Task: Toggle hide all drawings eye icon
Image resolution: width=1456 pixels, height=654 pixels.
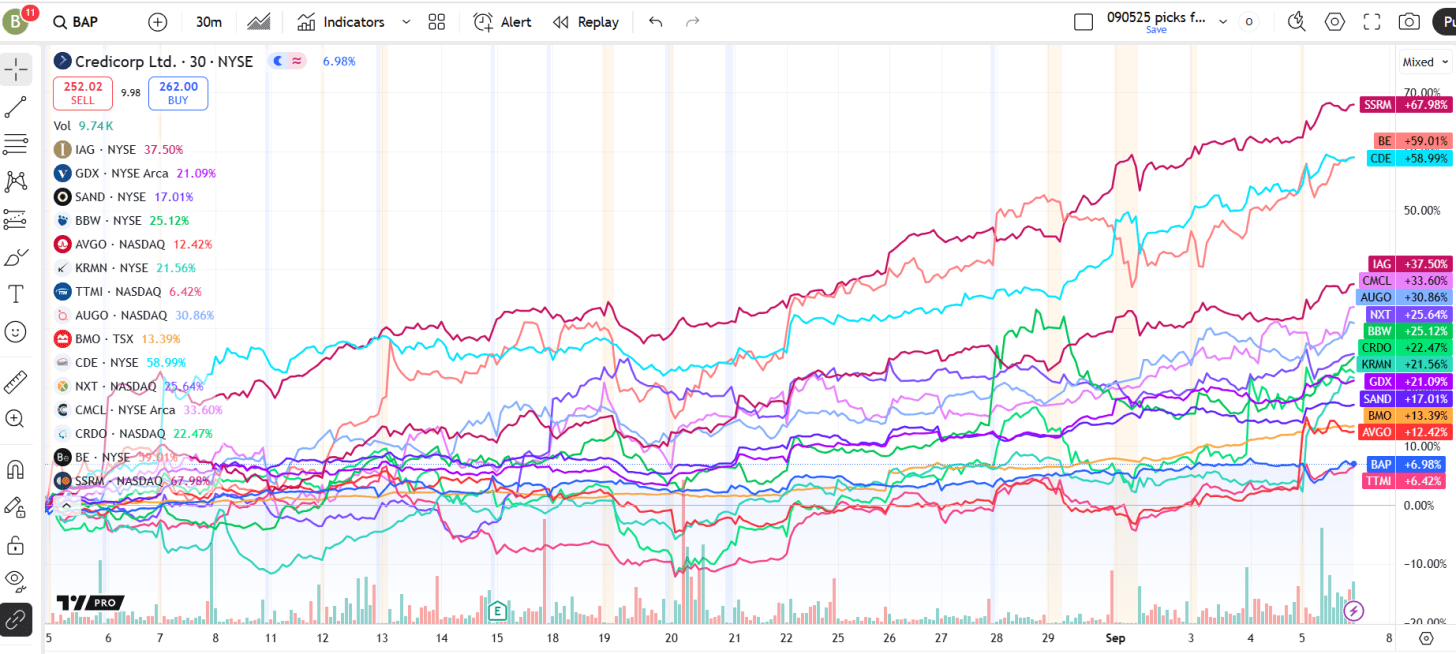Action: 16,582
